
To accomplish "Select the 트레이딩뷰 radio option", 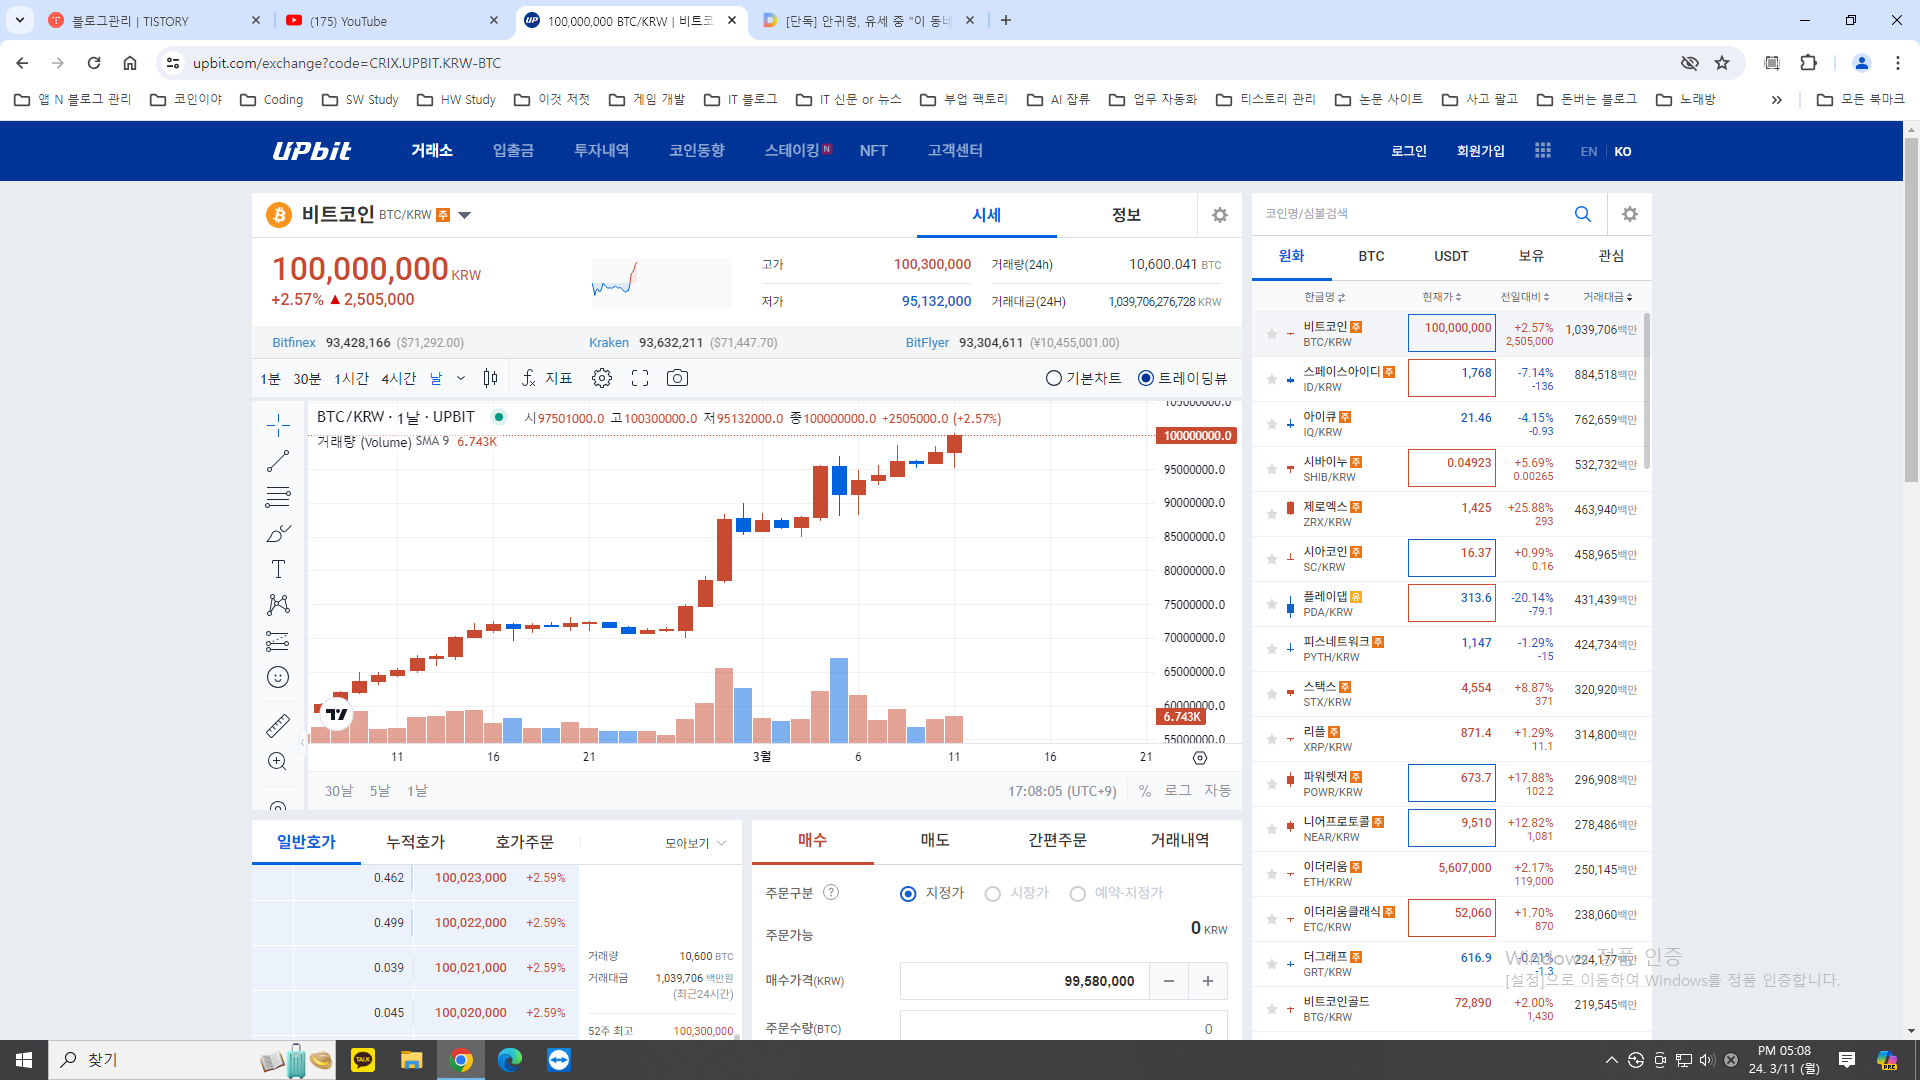I will pos(1146,378).
